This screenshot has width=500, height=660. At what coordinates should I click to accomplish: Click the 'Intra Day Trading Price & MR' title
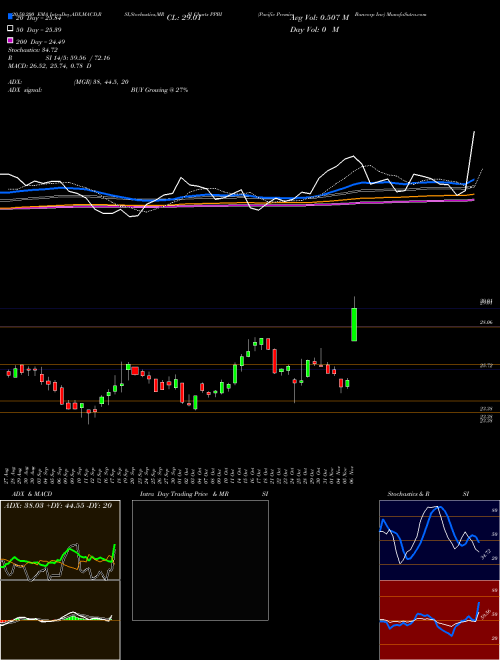point(184,494)
